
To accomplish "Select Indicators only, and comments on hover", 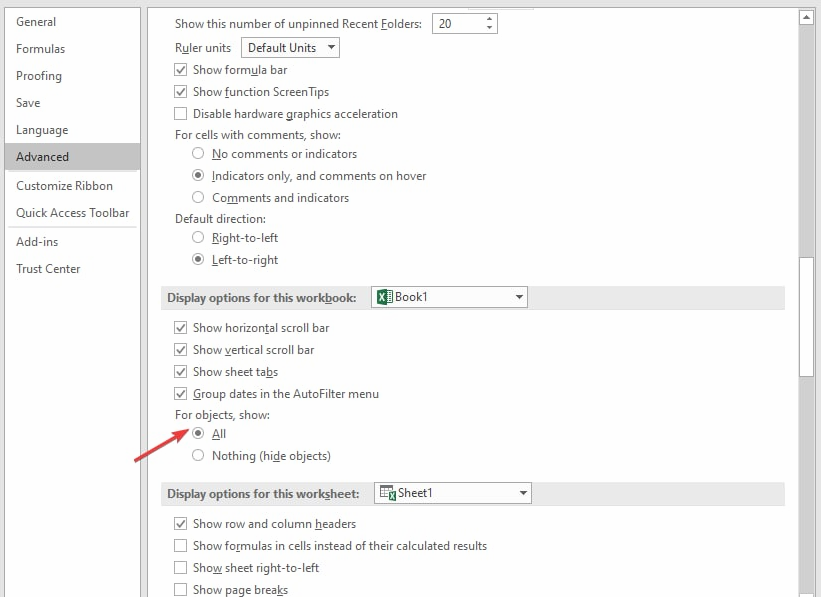I will 198,175.
